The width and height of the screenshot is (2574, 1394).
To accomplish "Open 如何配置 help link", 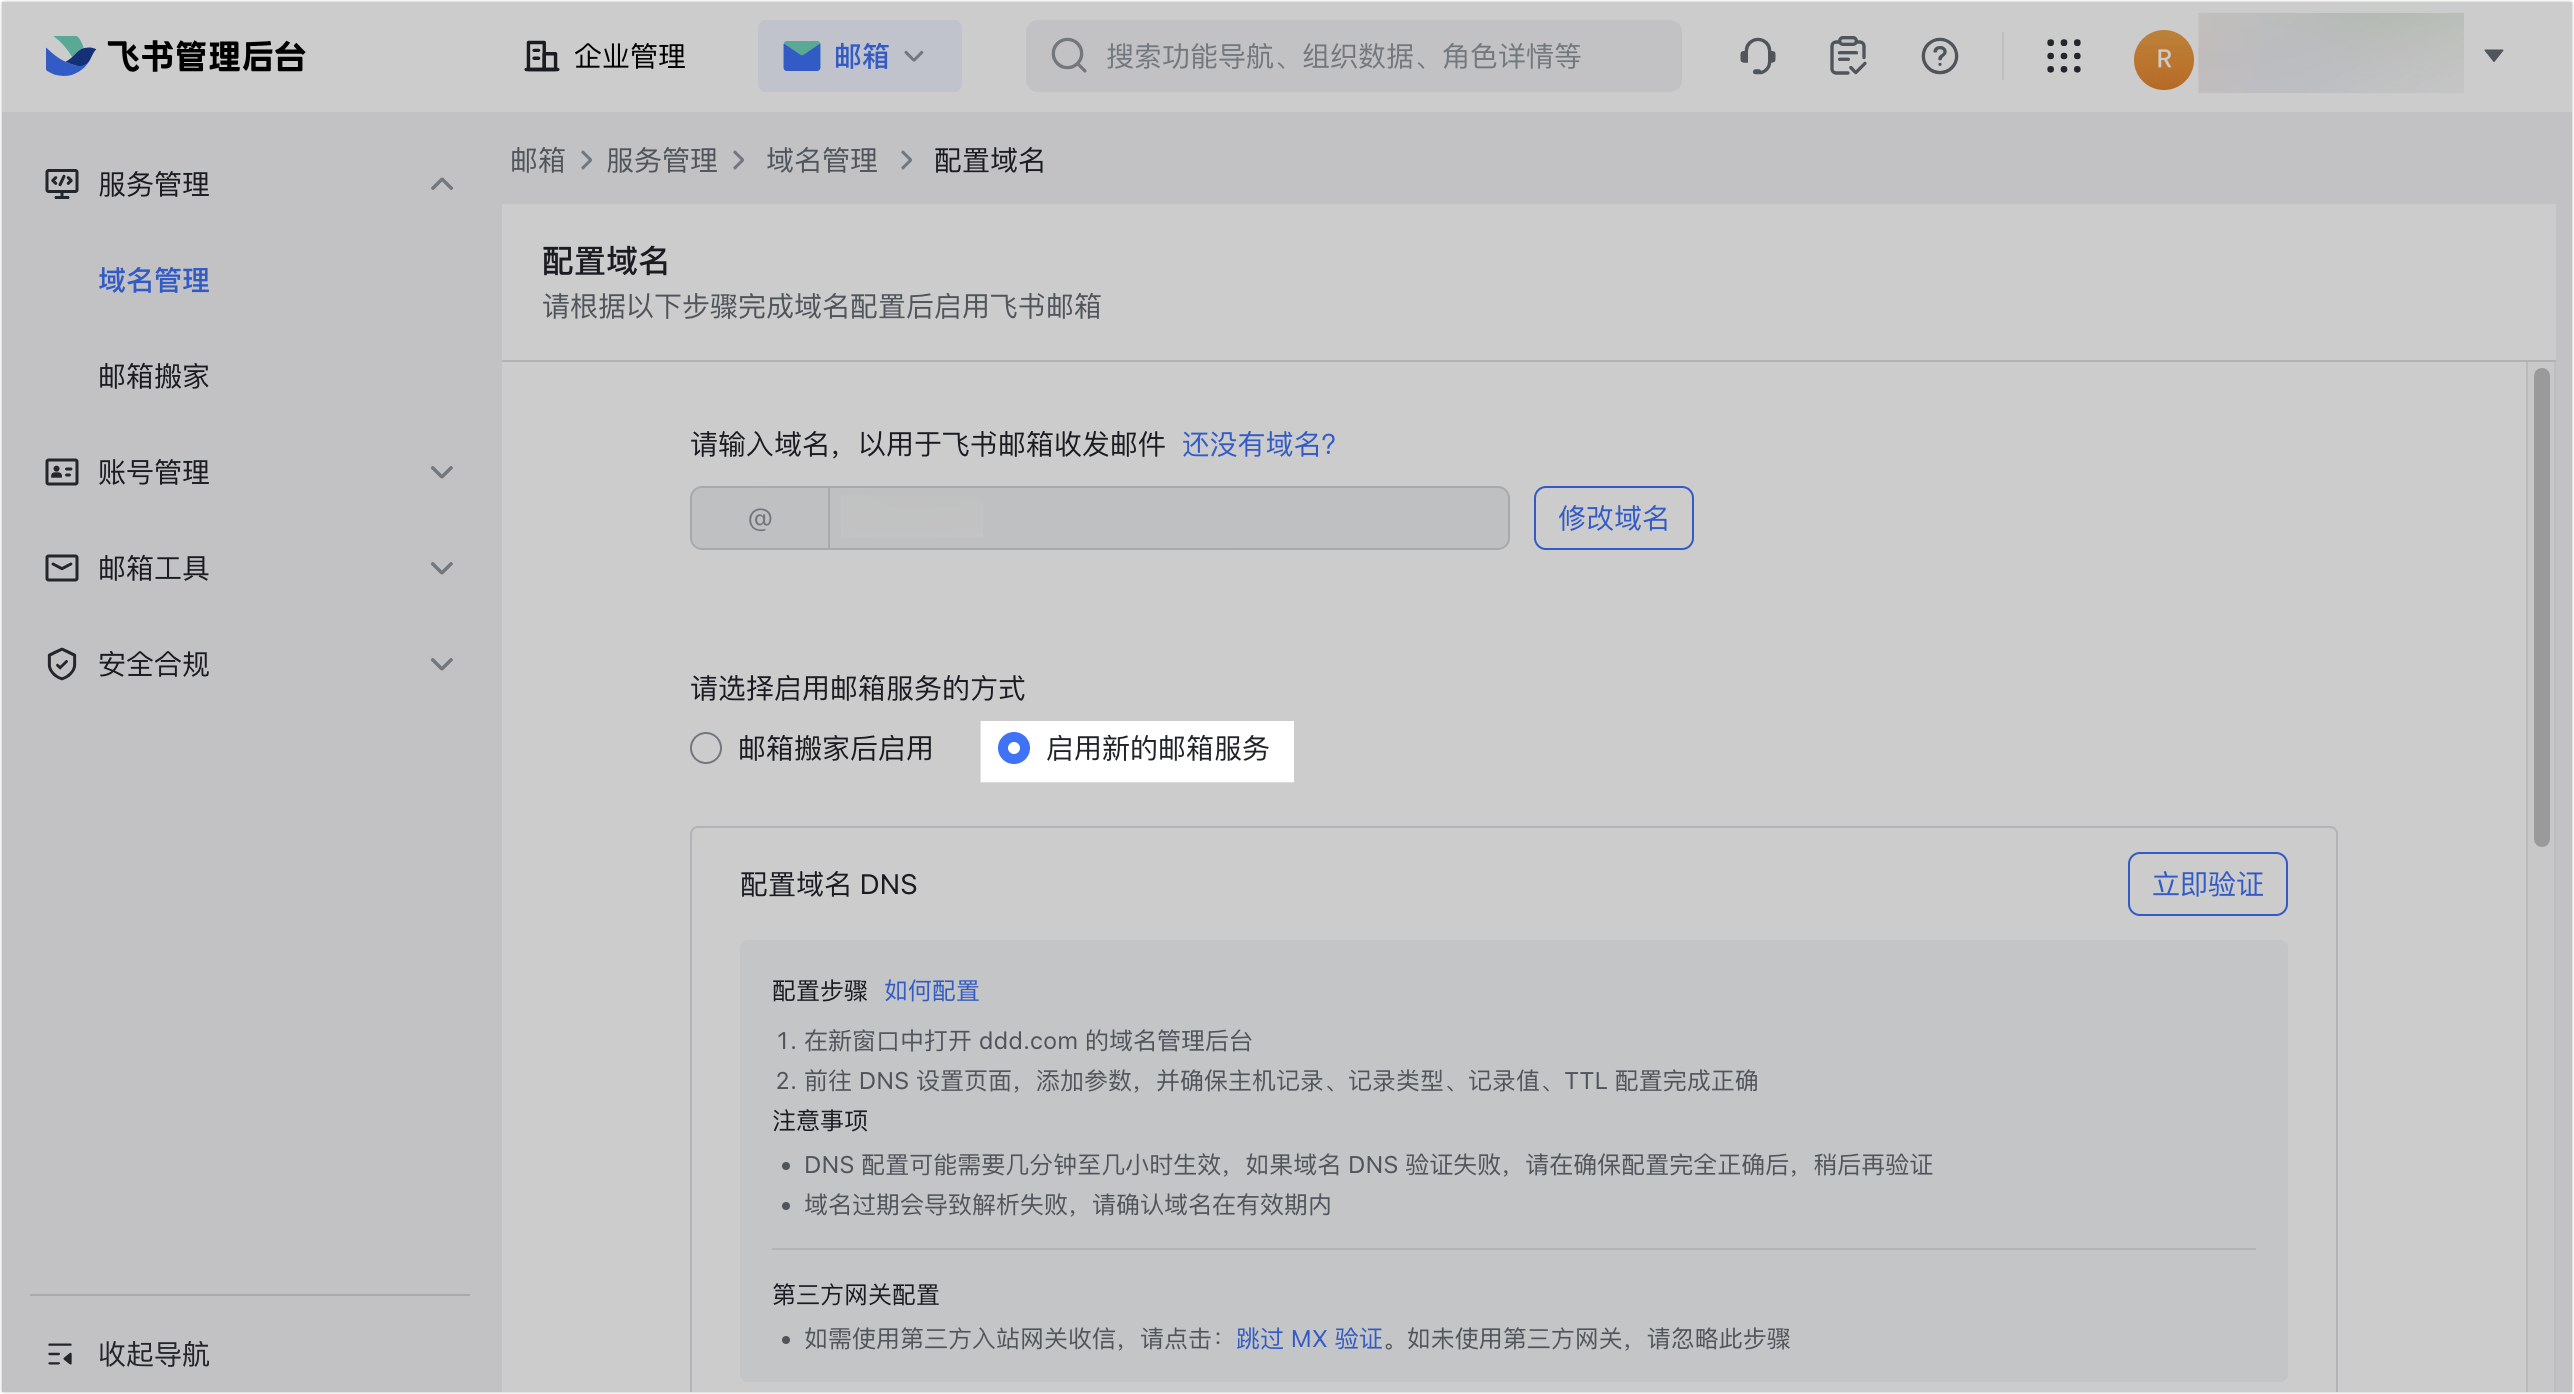I will coord(931,991).
